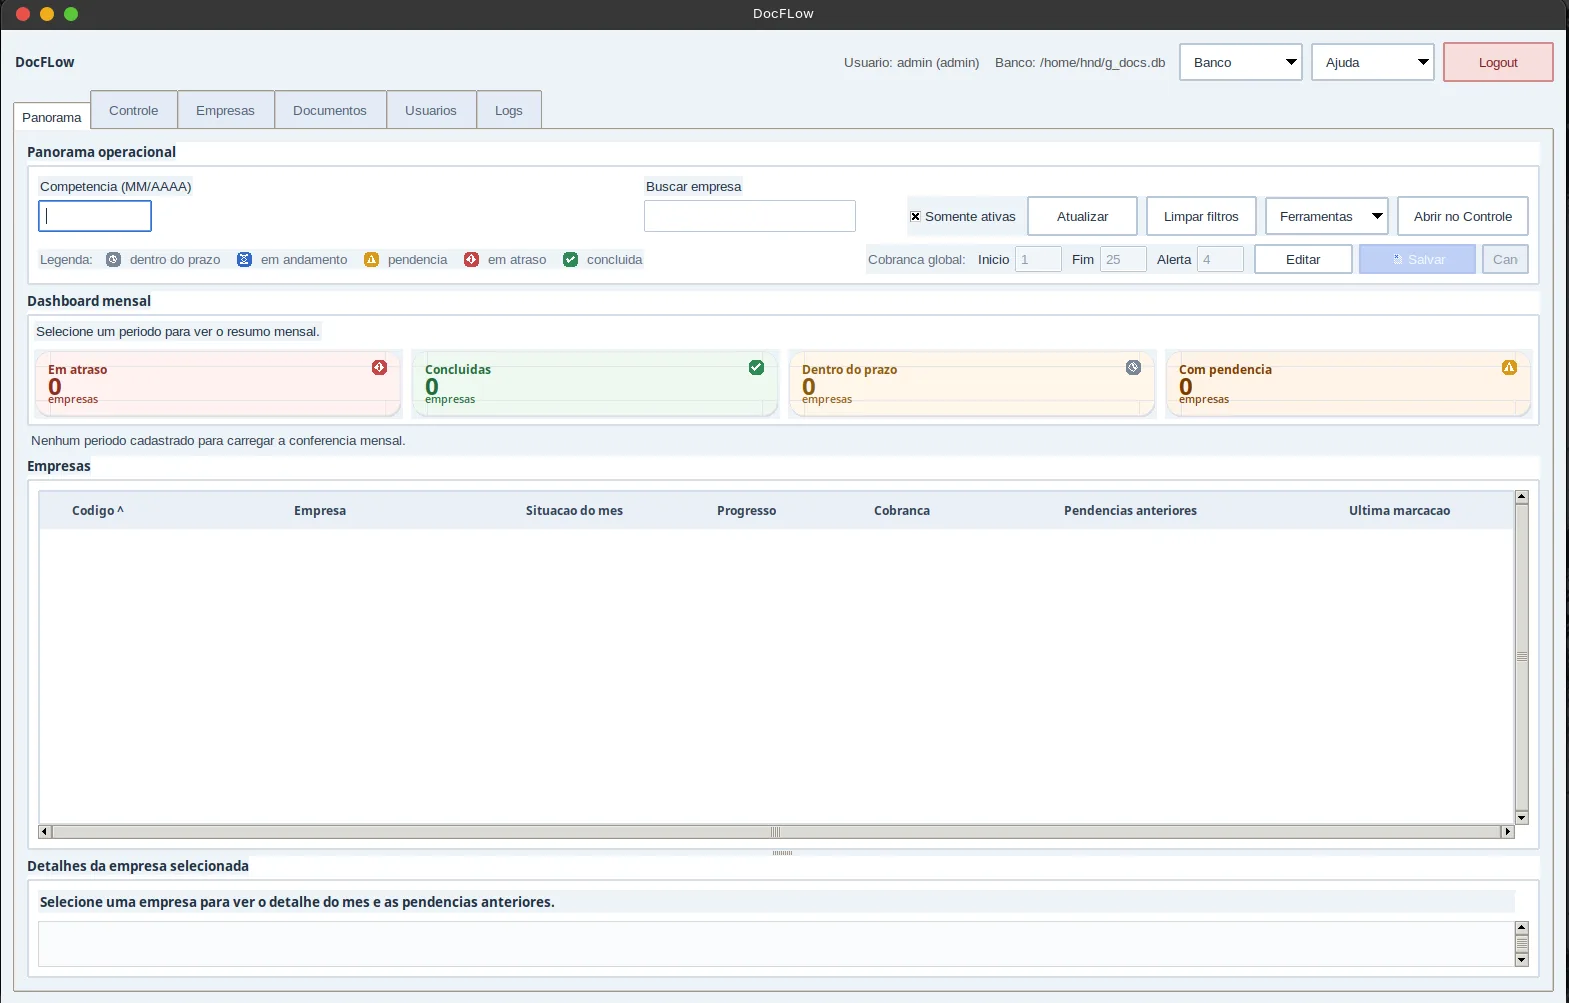Image resolution: width=1569 pixels, height=1003 pixels.
Task: Click the vertical scrollbar of Empresas table
Action: tap(1522, 657)
